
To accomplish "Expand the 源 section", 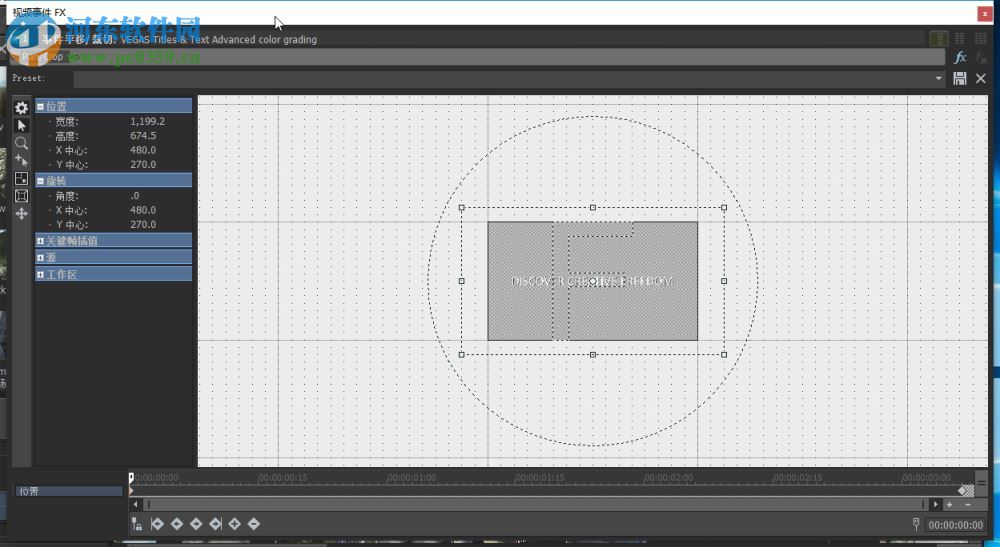I will 40,258.
